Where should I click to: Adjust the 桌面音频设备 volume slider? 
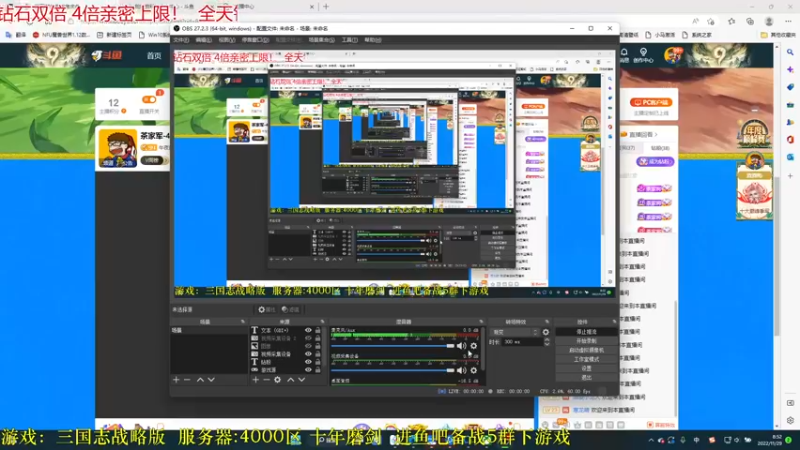[392, 370]
